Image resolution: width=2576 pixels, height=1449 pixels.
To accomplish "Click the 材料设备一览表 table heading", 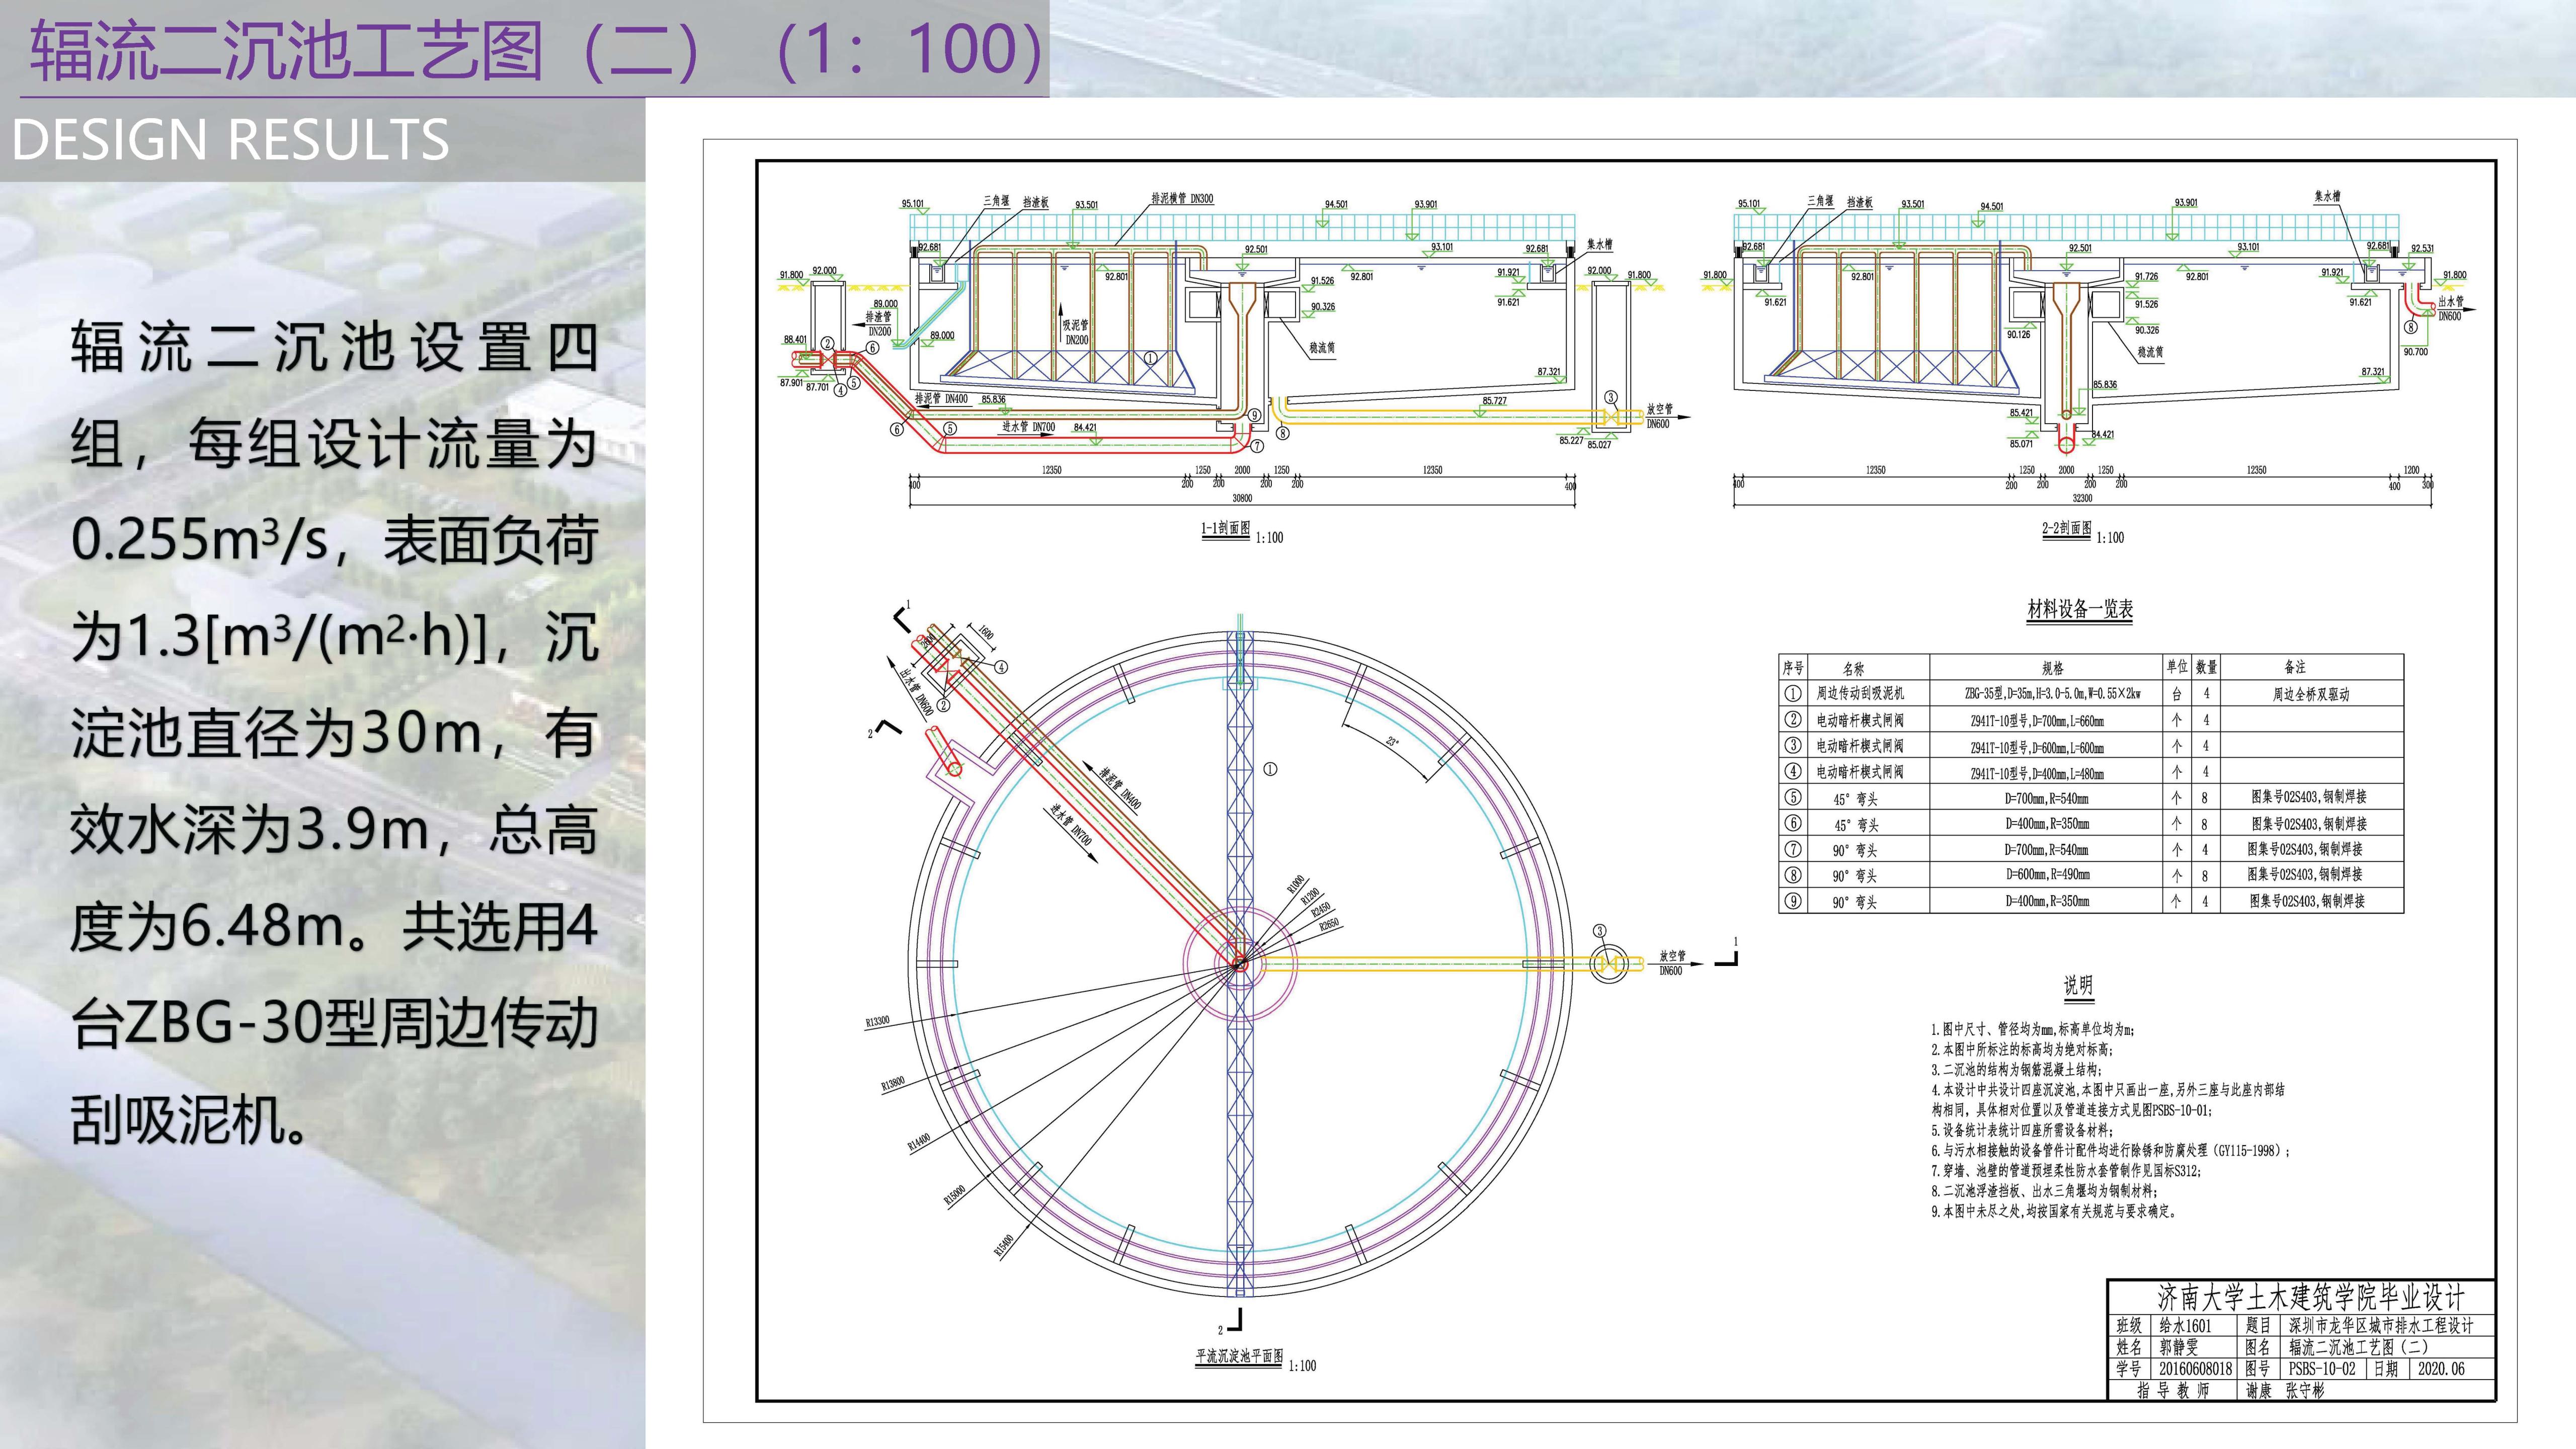I will (x=2080, y=609).
